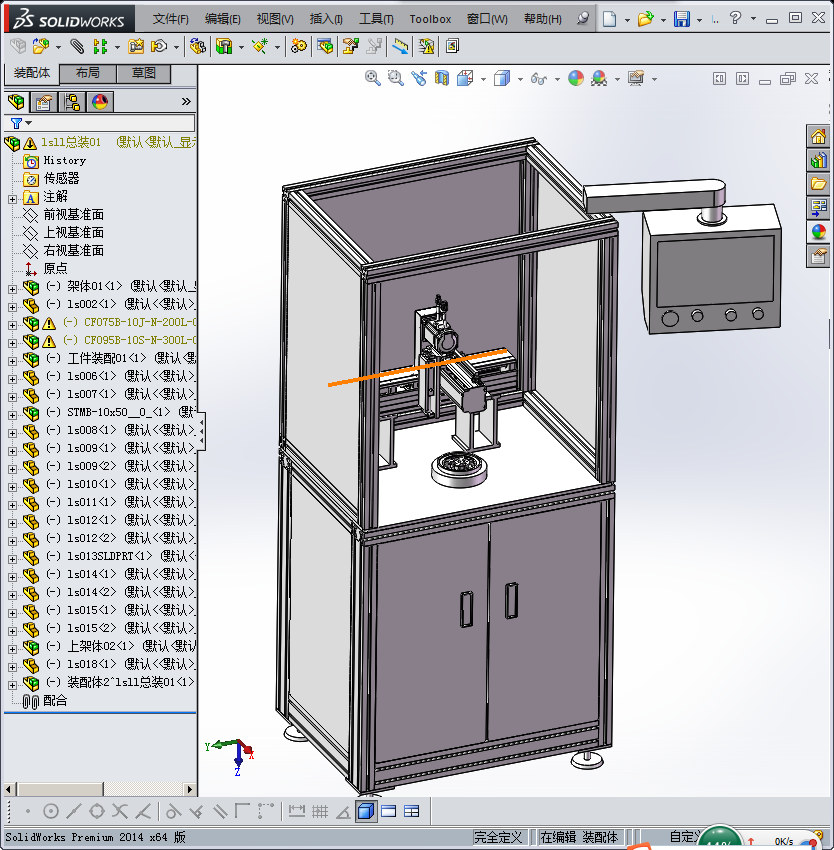
Task: Open the 插入(I) menu
Action: click(x=326, y=19)
